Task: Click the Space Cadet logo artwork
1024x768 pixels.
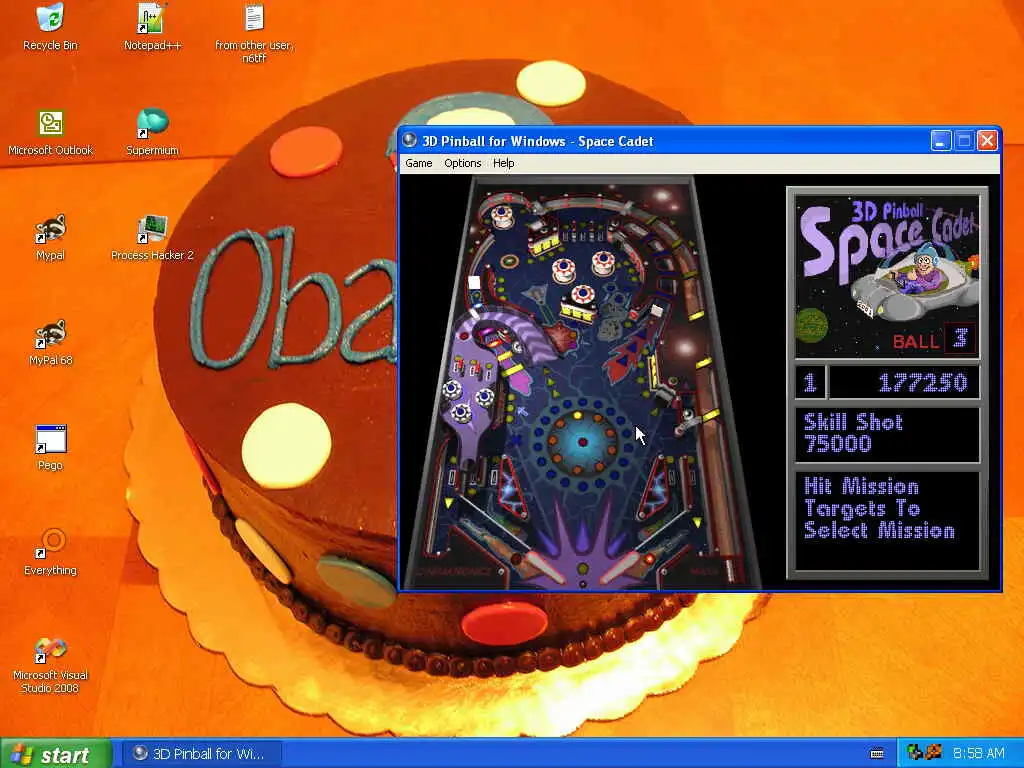Action: click(x=887, y=276)
